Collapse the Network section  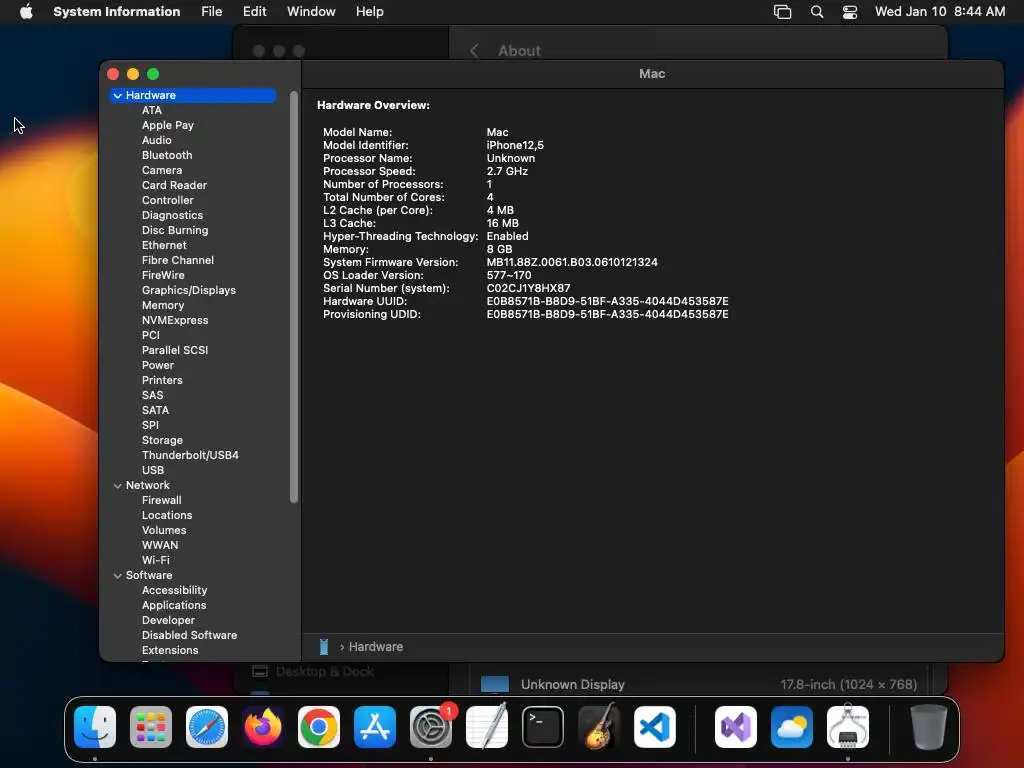pyautogui.click(x=118, y=485)
